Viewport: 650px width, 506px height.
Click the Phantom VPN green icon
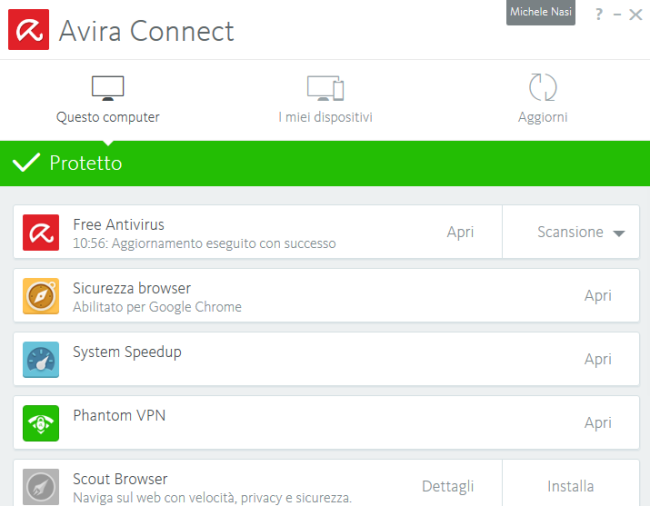coord(41,423)
